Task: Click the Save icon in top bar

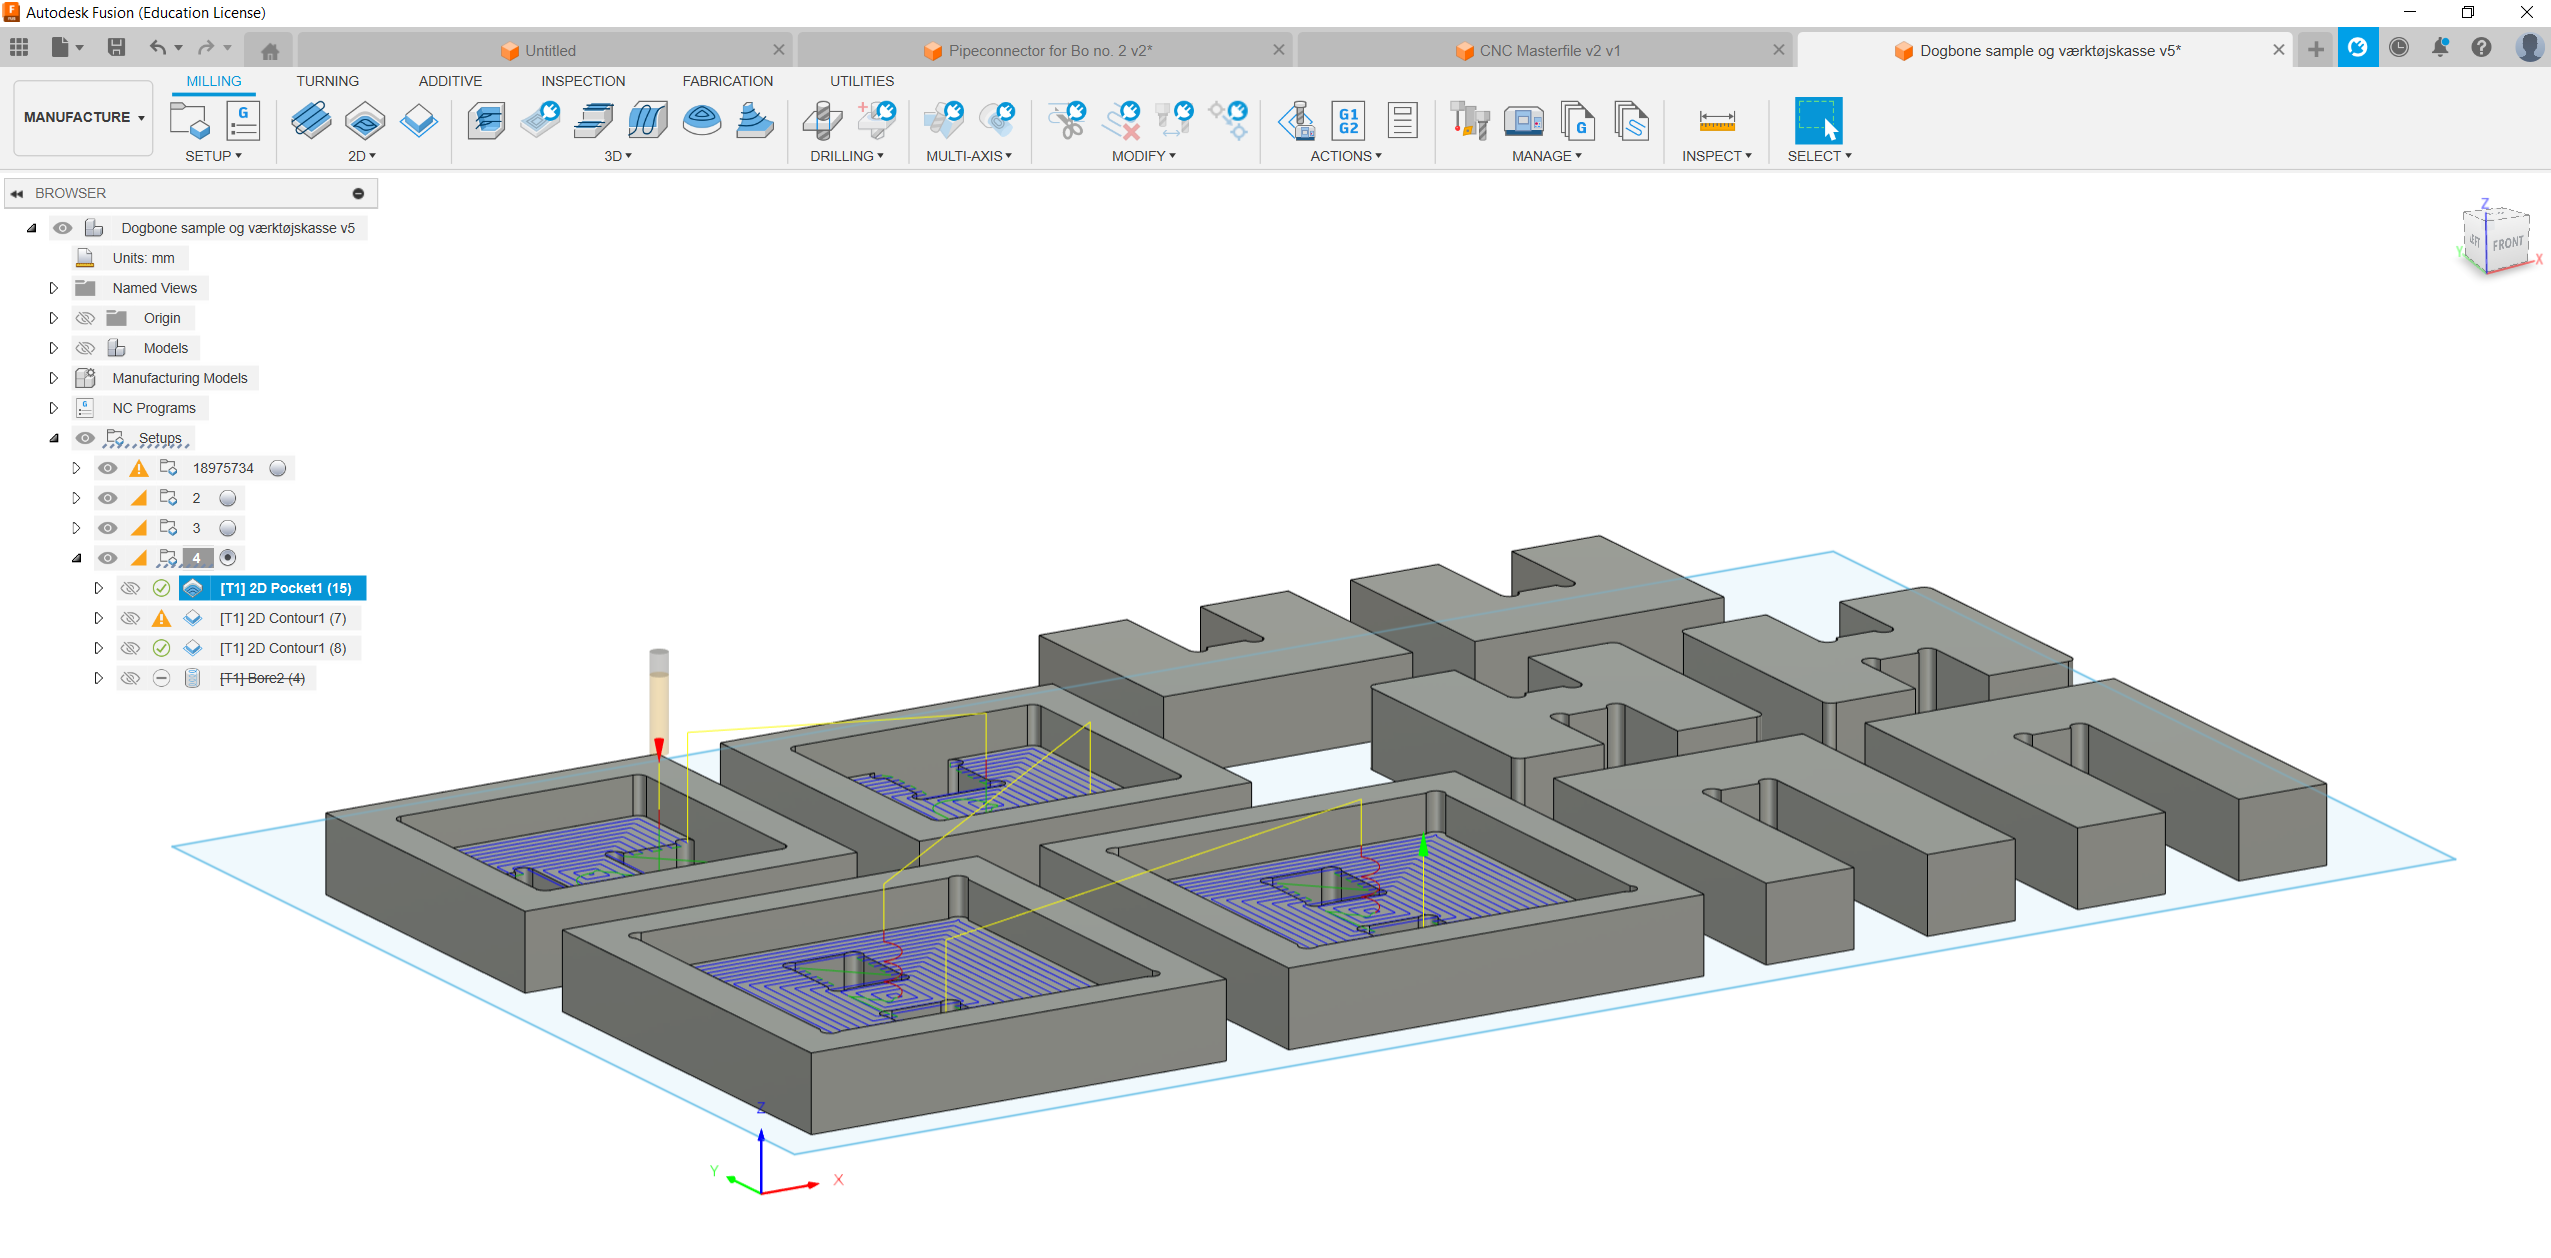Action: pyautogui.click(x=116, y=47)
